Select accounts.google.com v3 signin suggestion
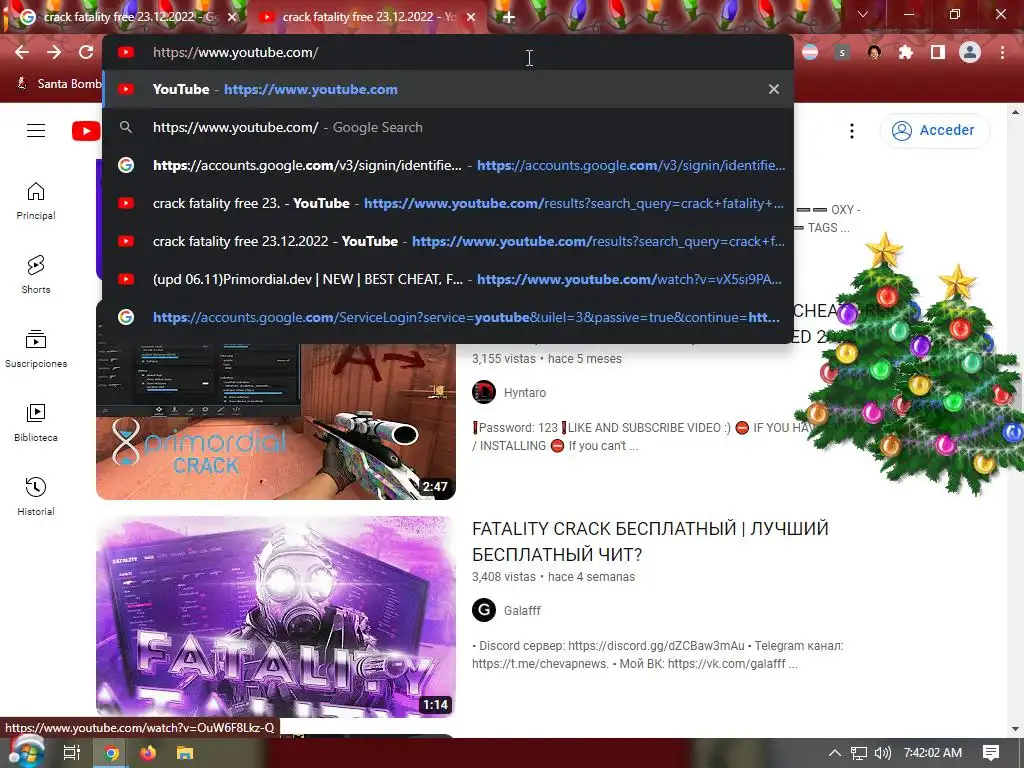 (448, 165)
